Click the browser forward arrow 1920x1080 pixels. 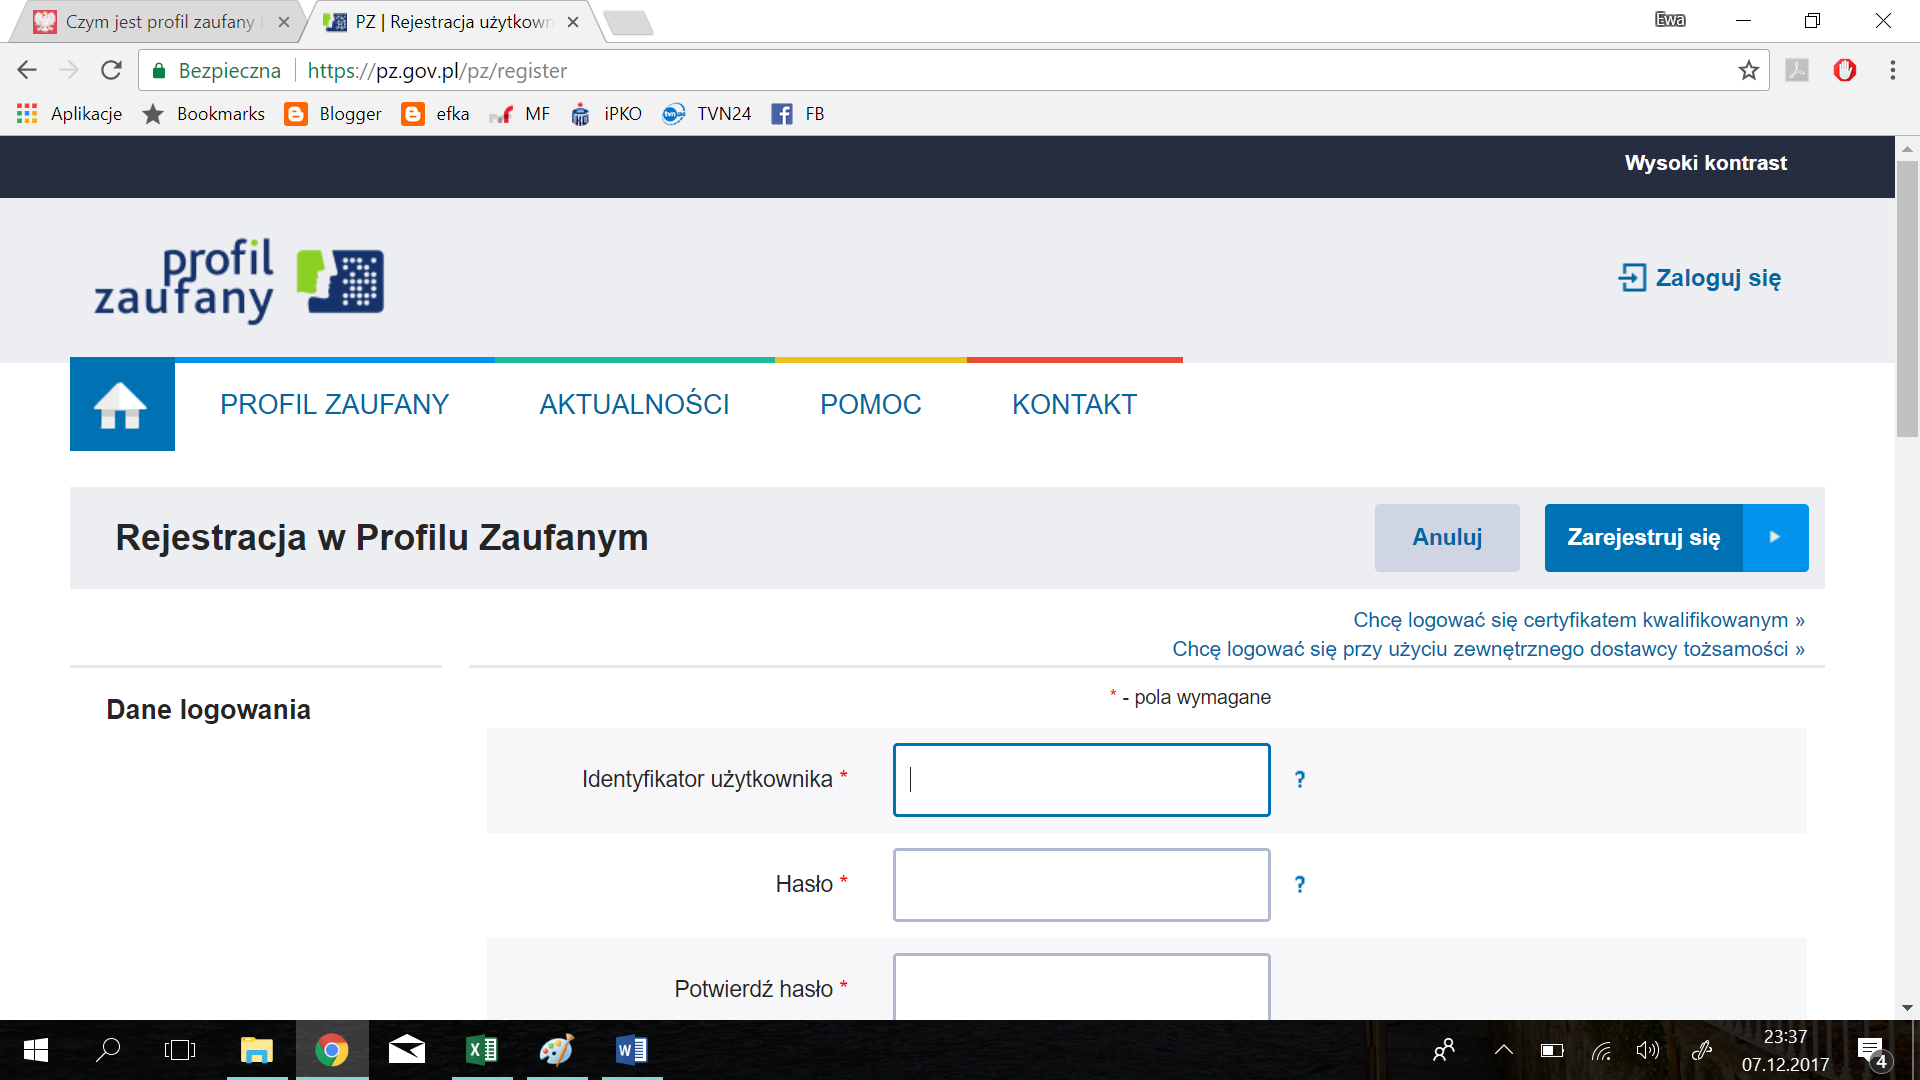pos(69,70)
